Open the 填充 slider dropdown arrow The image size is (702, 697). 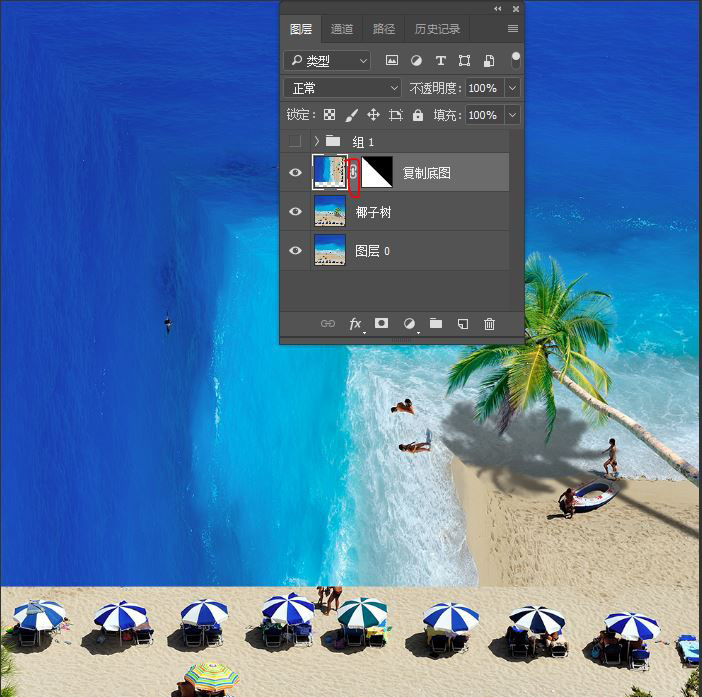click(x=513, y=115)
